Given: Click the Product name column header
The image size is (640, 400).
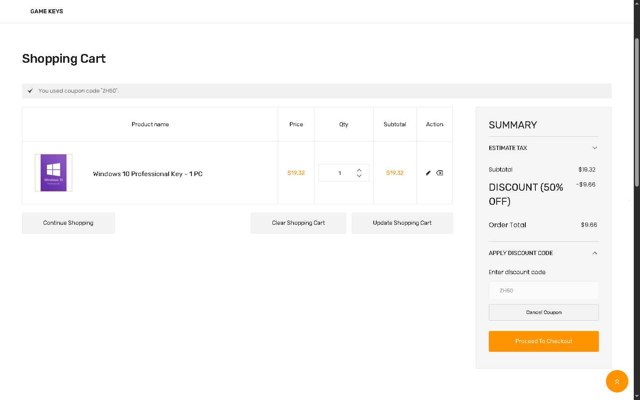Looking at the screenshot, I should 150,124.
